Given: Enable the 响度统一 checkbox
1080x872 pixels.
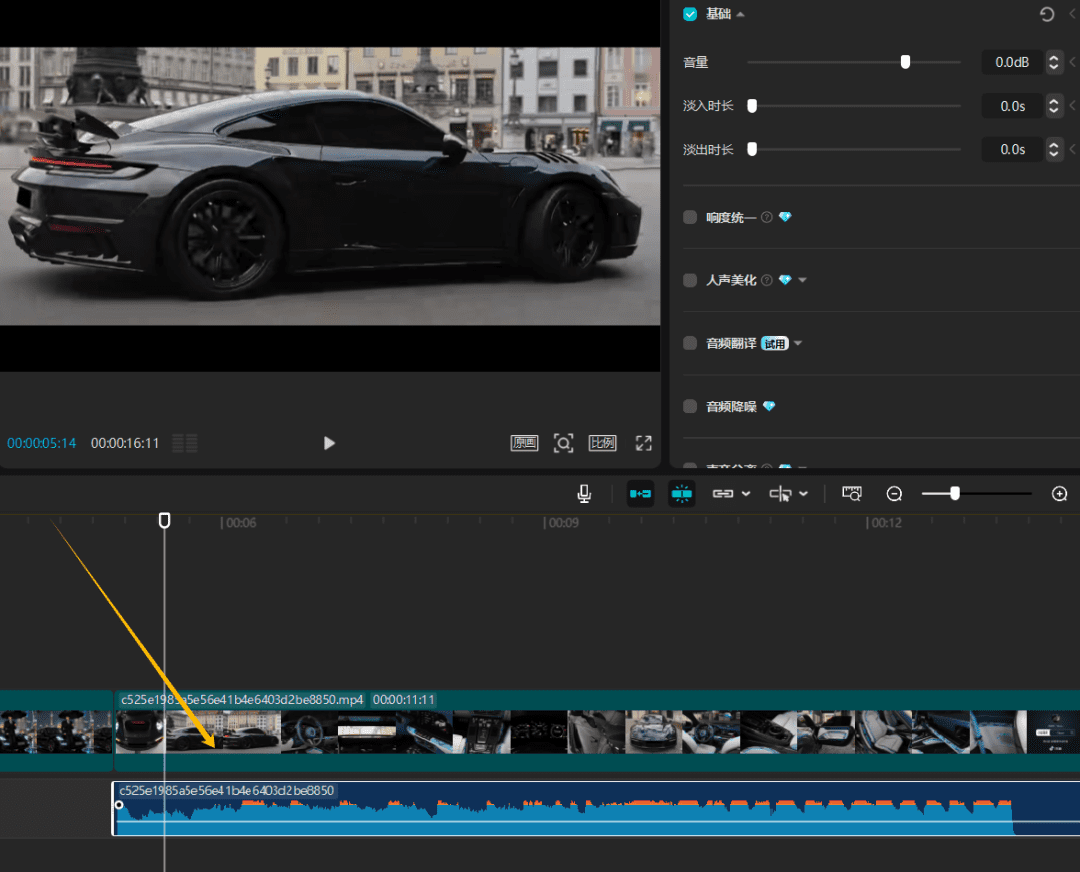Looking at the screenshot, I should coord(690,217).
